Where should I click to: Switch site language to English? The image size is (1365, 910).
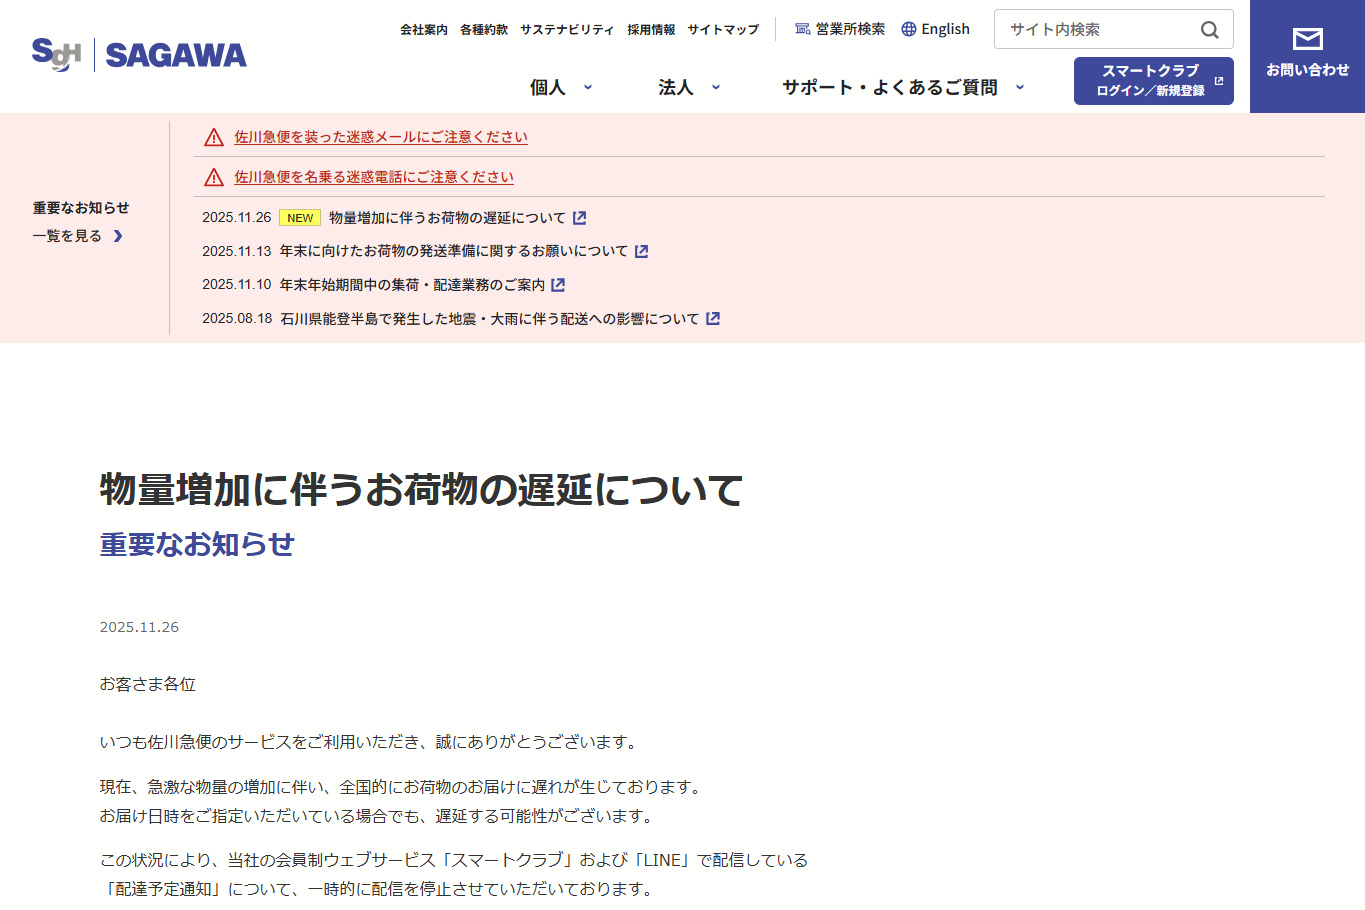coord(936,29)
